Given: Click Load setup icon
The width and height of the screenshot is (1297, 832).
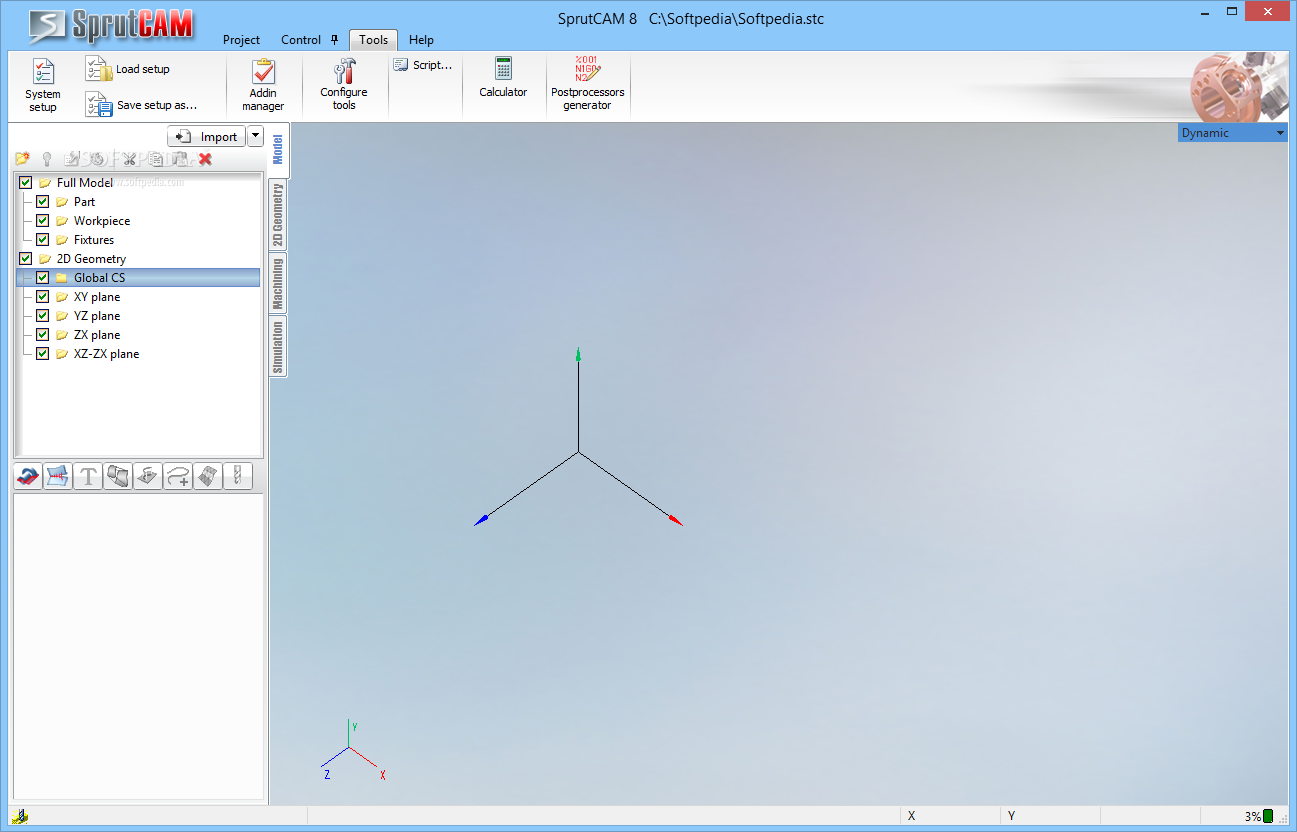Looking at the screenshot, I should coord(98,69).
